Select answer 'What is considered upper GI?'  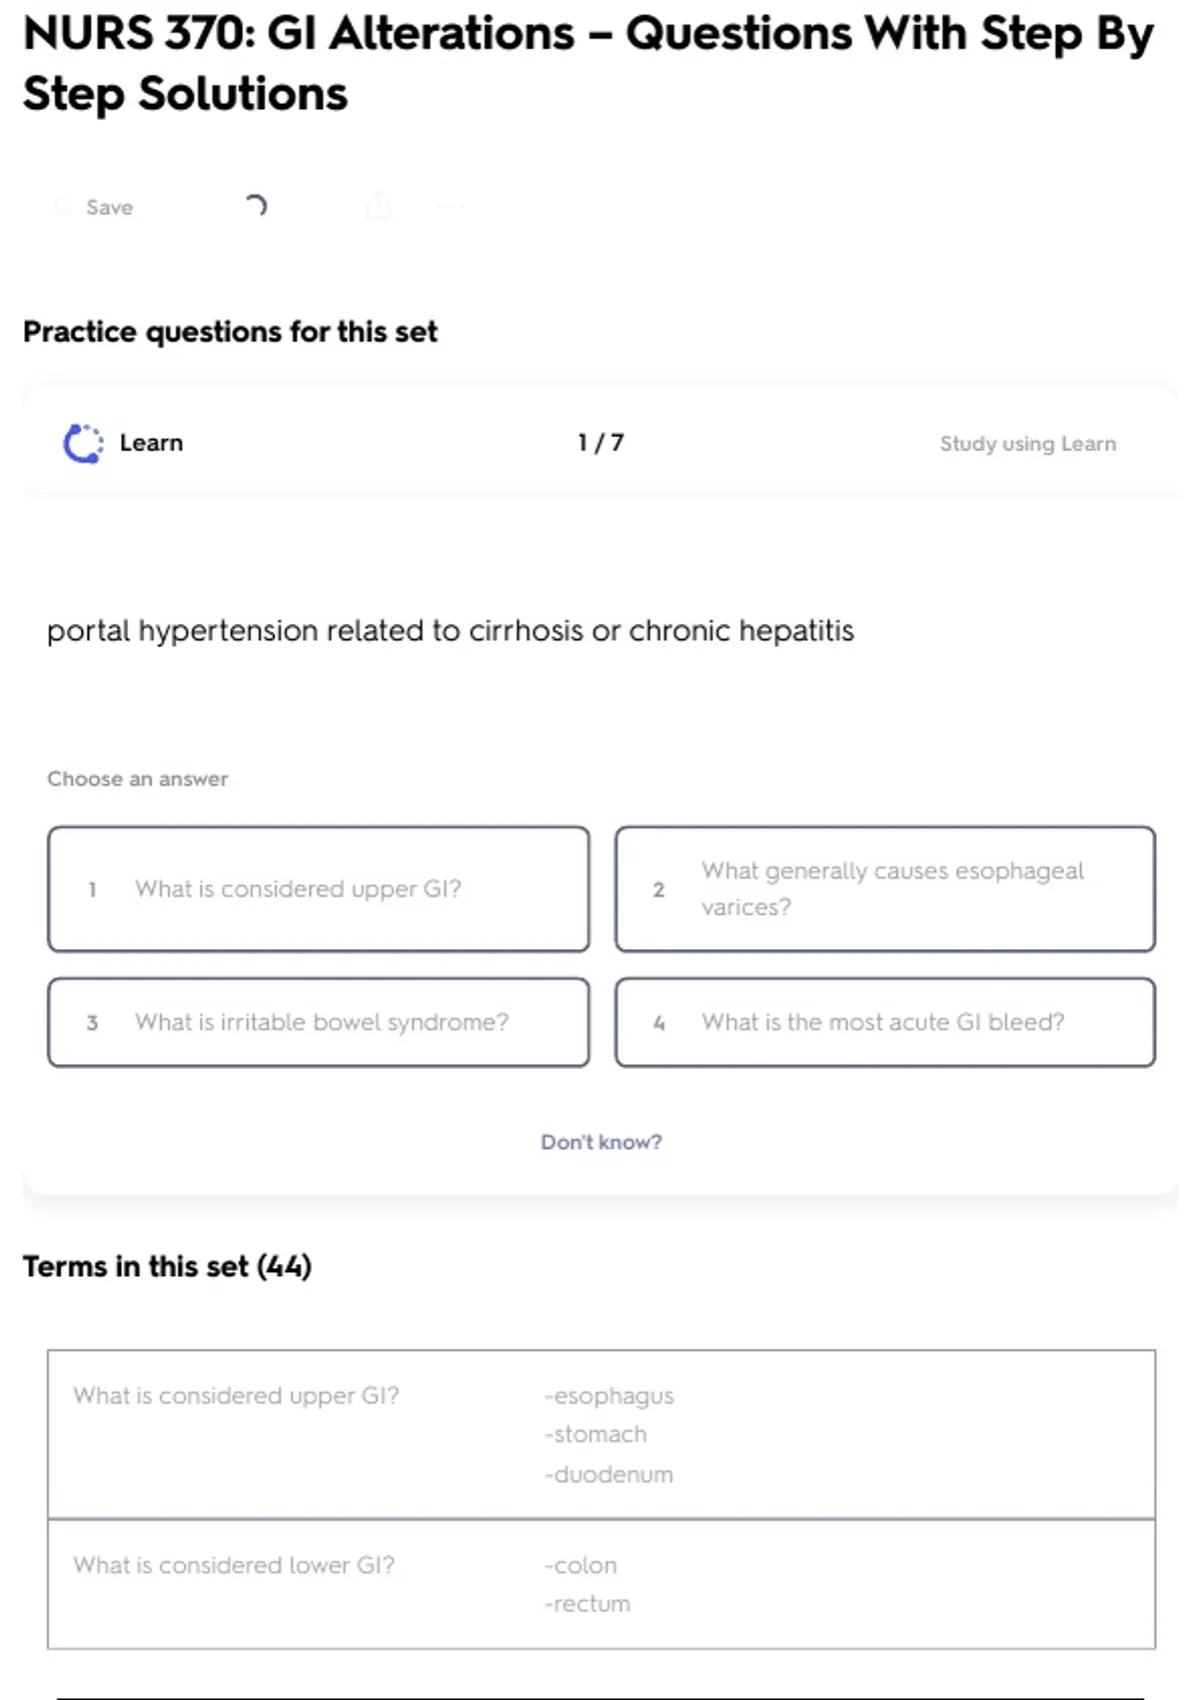click(318, 889)
